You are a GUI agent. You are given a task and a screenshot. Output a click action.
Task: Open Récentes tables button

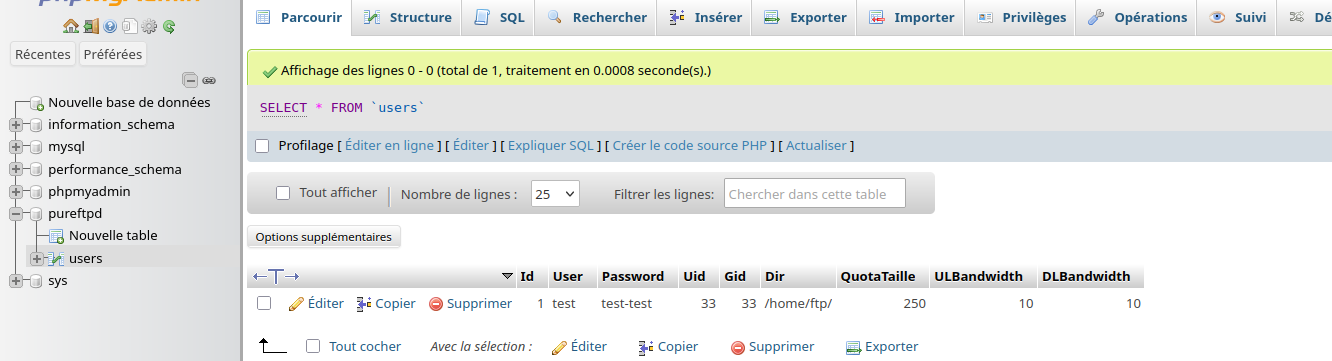(43, 55)
